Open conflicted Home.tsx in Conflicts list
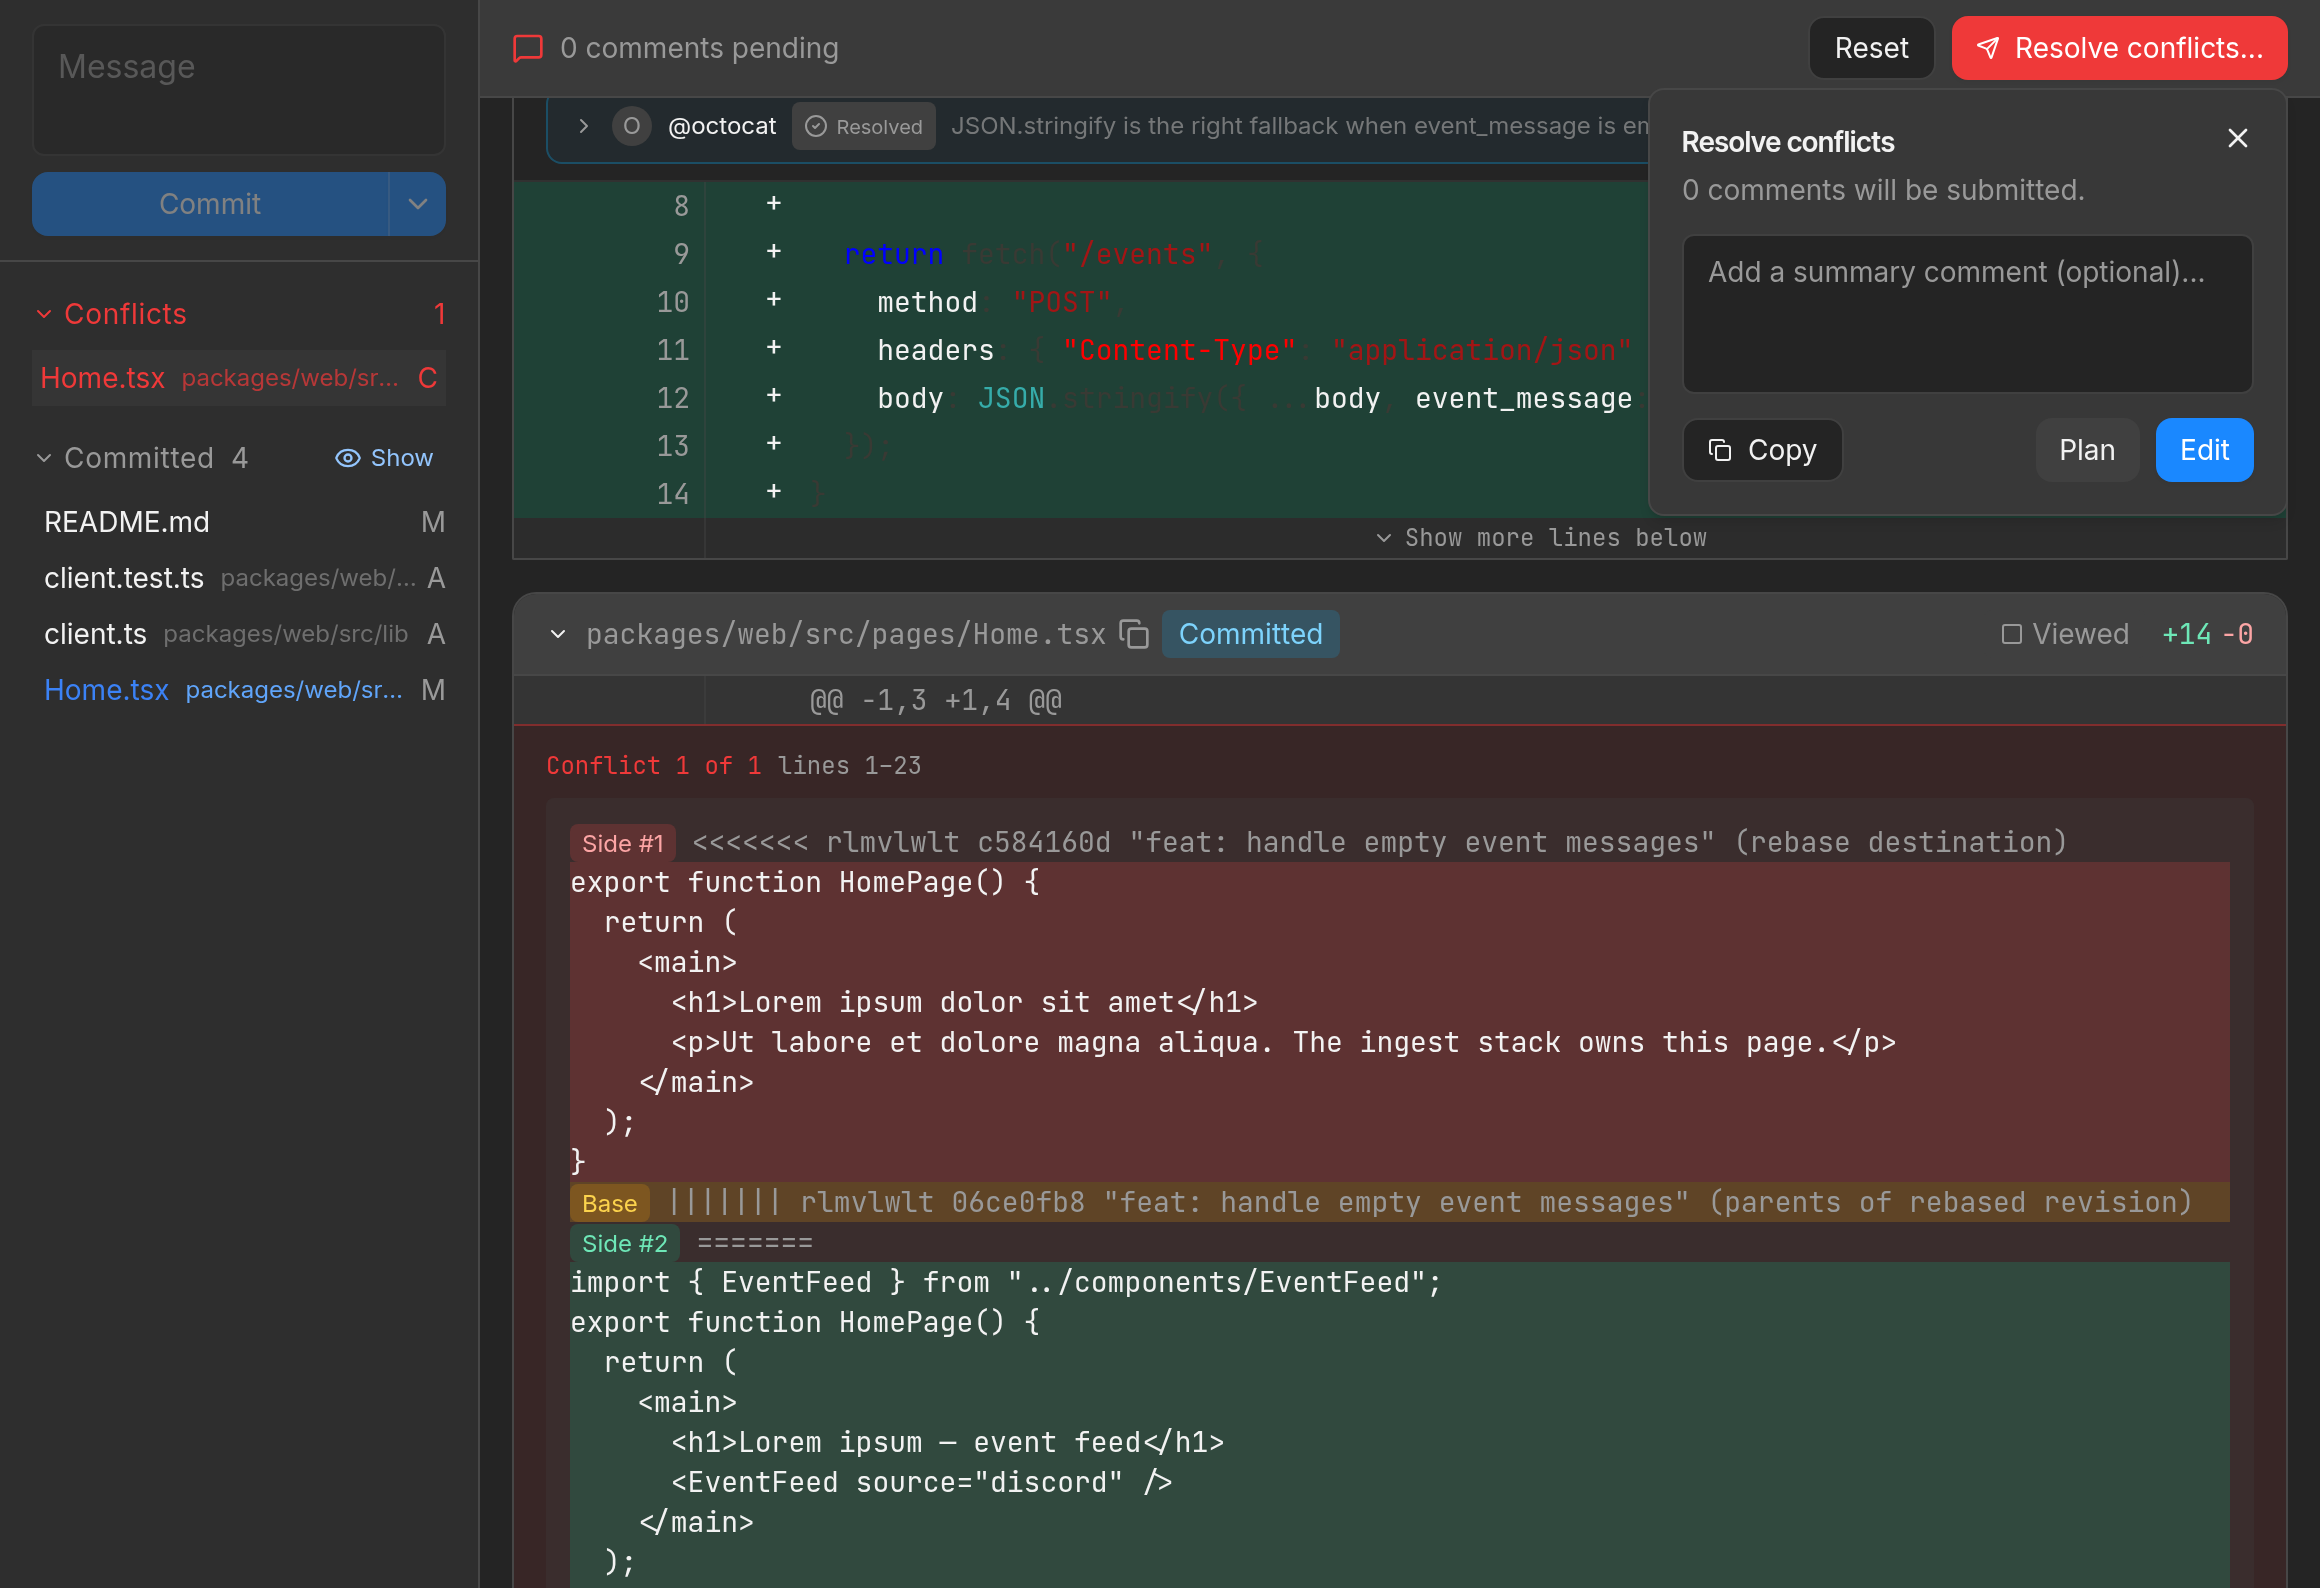Image resolution: width=2320 pixels, height=1588 pixels. tap(239, 378)
